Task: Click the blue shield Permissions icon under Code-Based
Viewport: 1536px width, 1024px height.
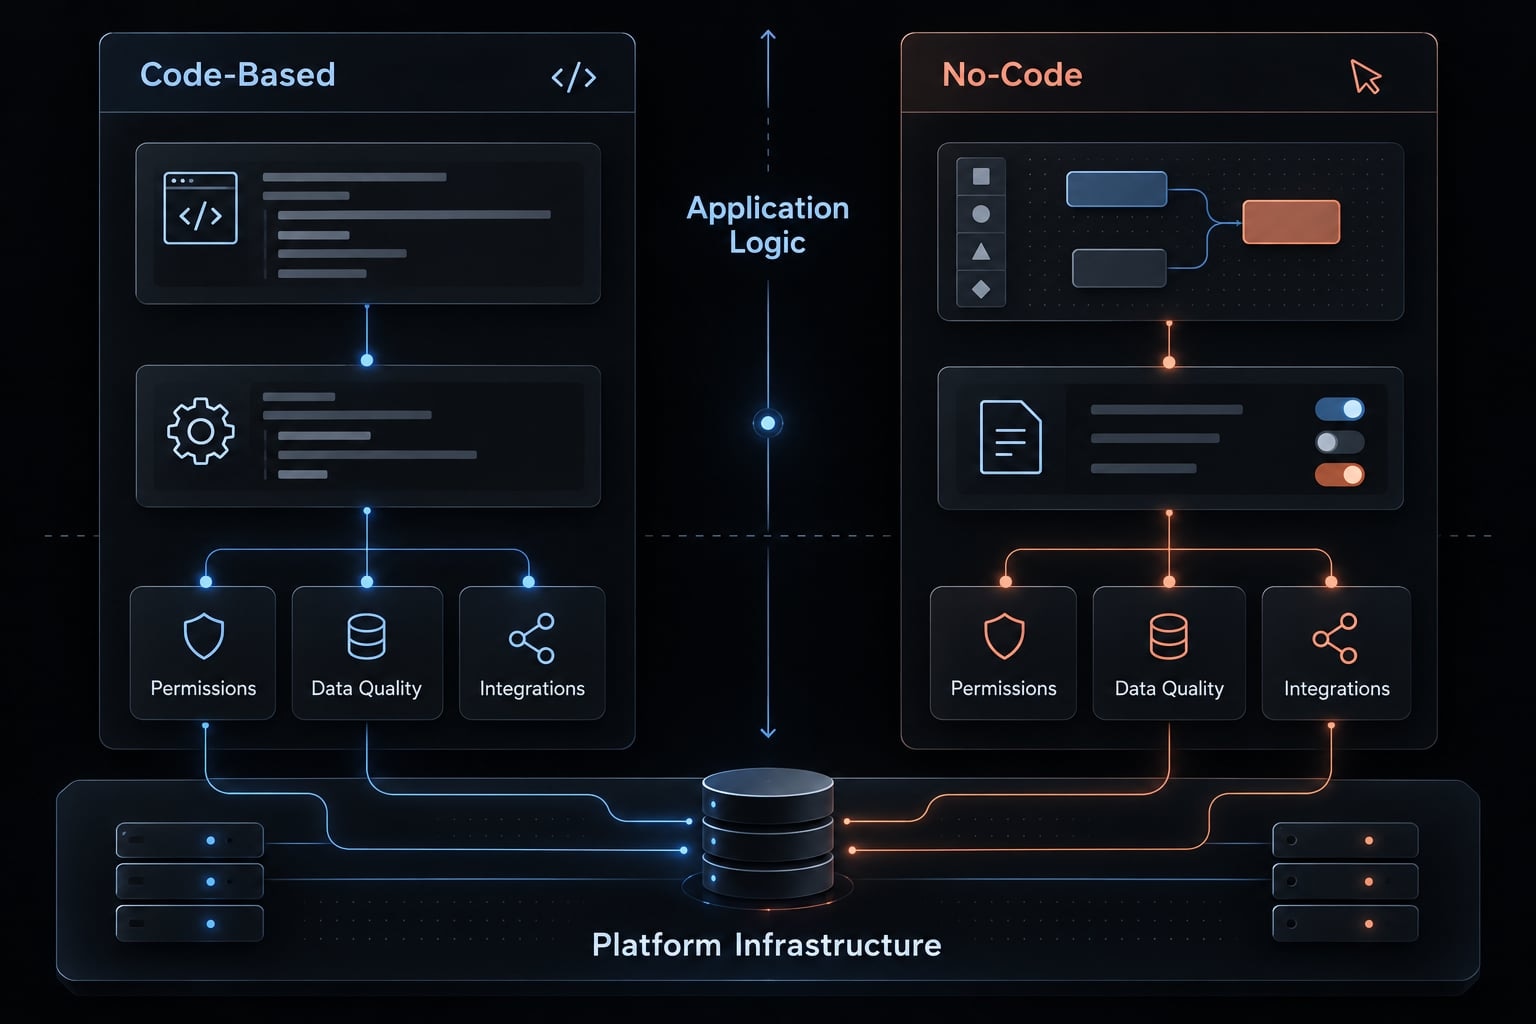Action: point(203,636)
